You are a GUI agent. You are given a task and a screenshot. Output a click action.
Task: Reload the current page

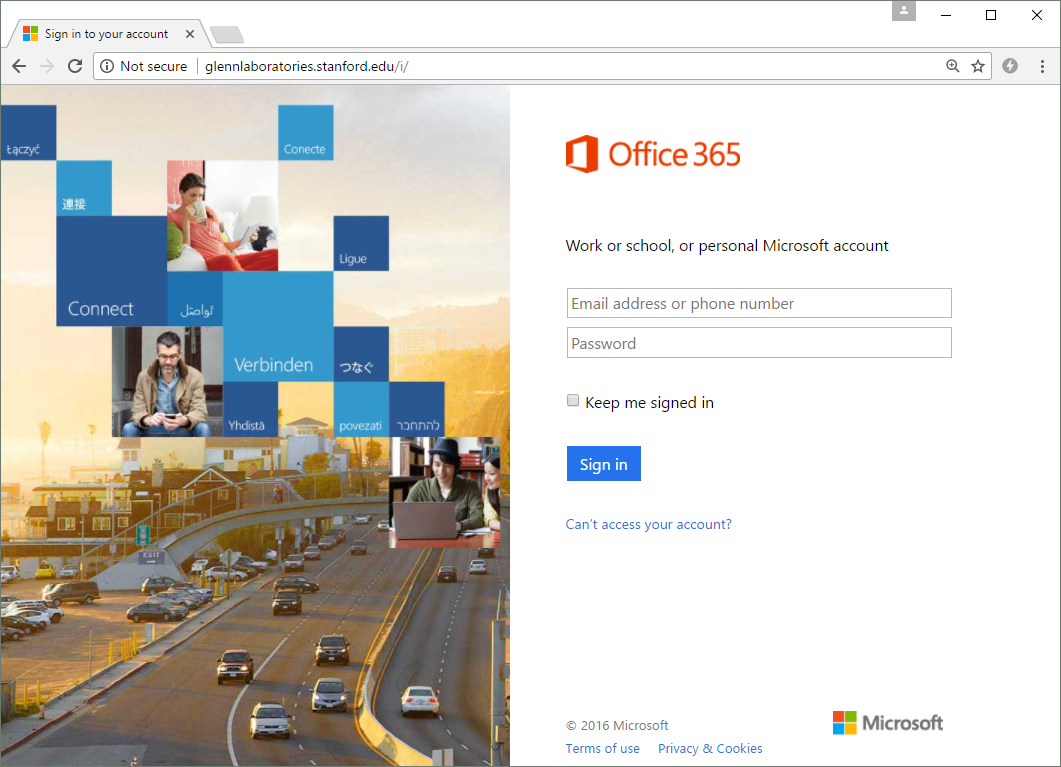coord(75,66)
